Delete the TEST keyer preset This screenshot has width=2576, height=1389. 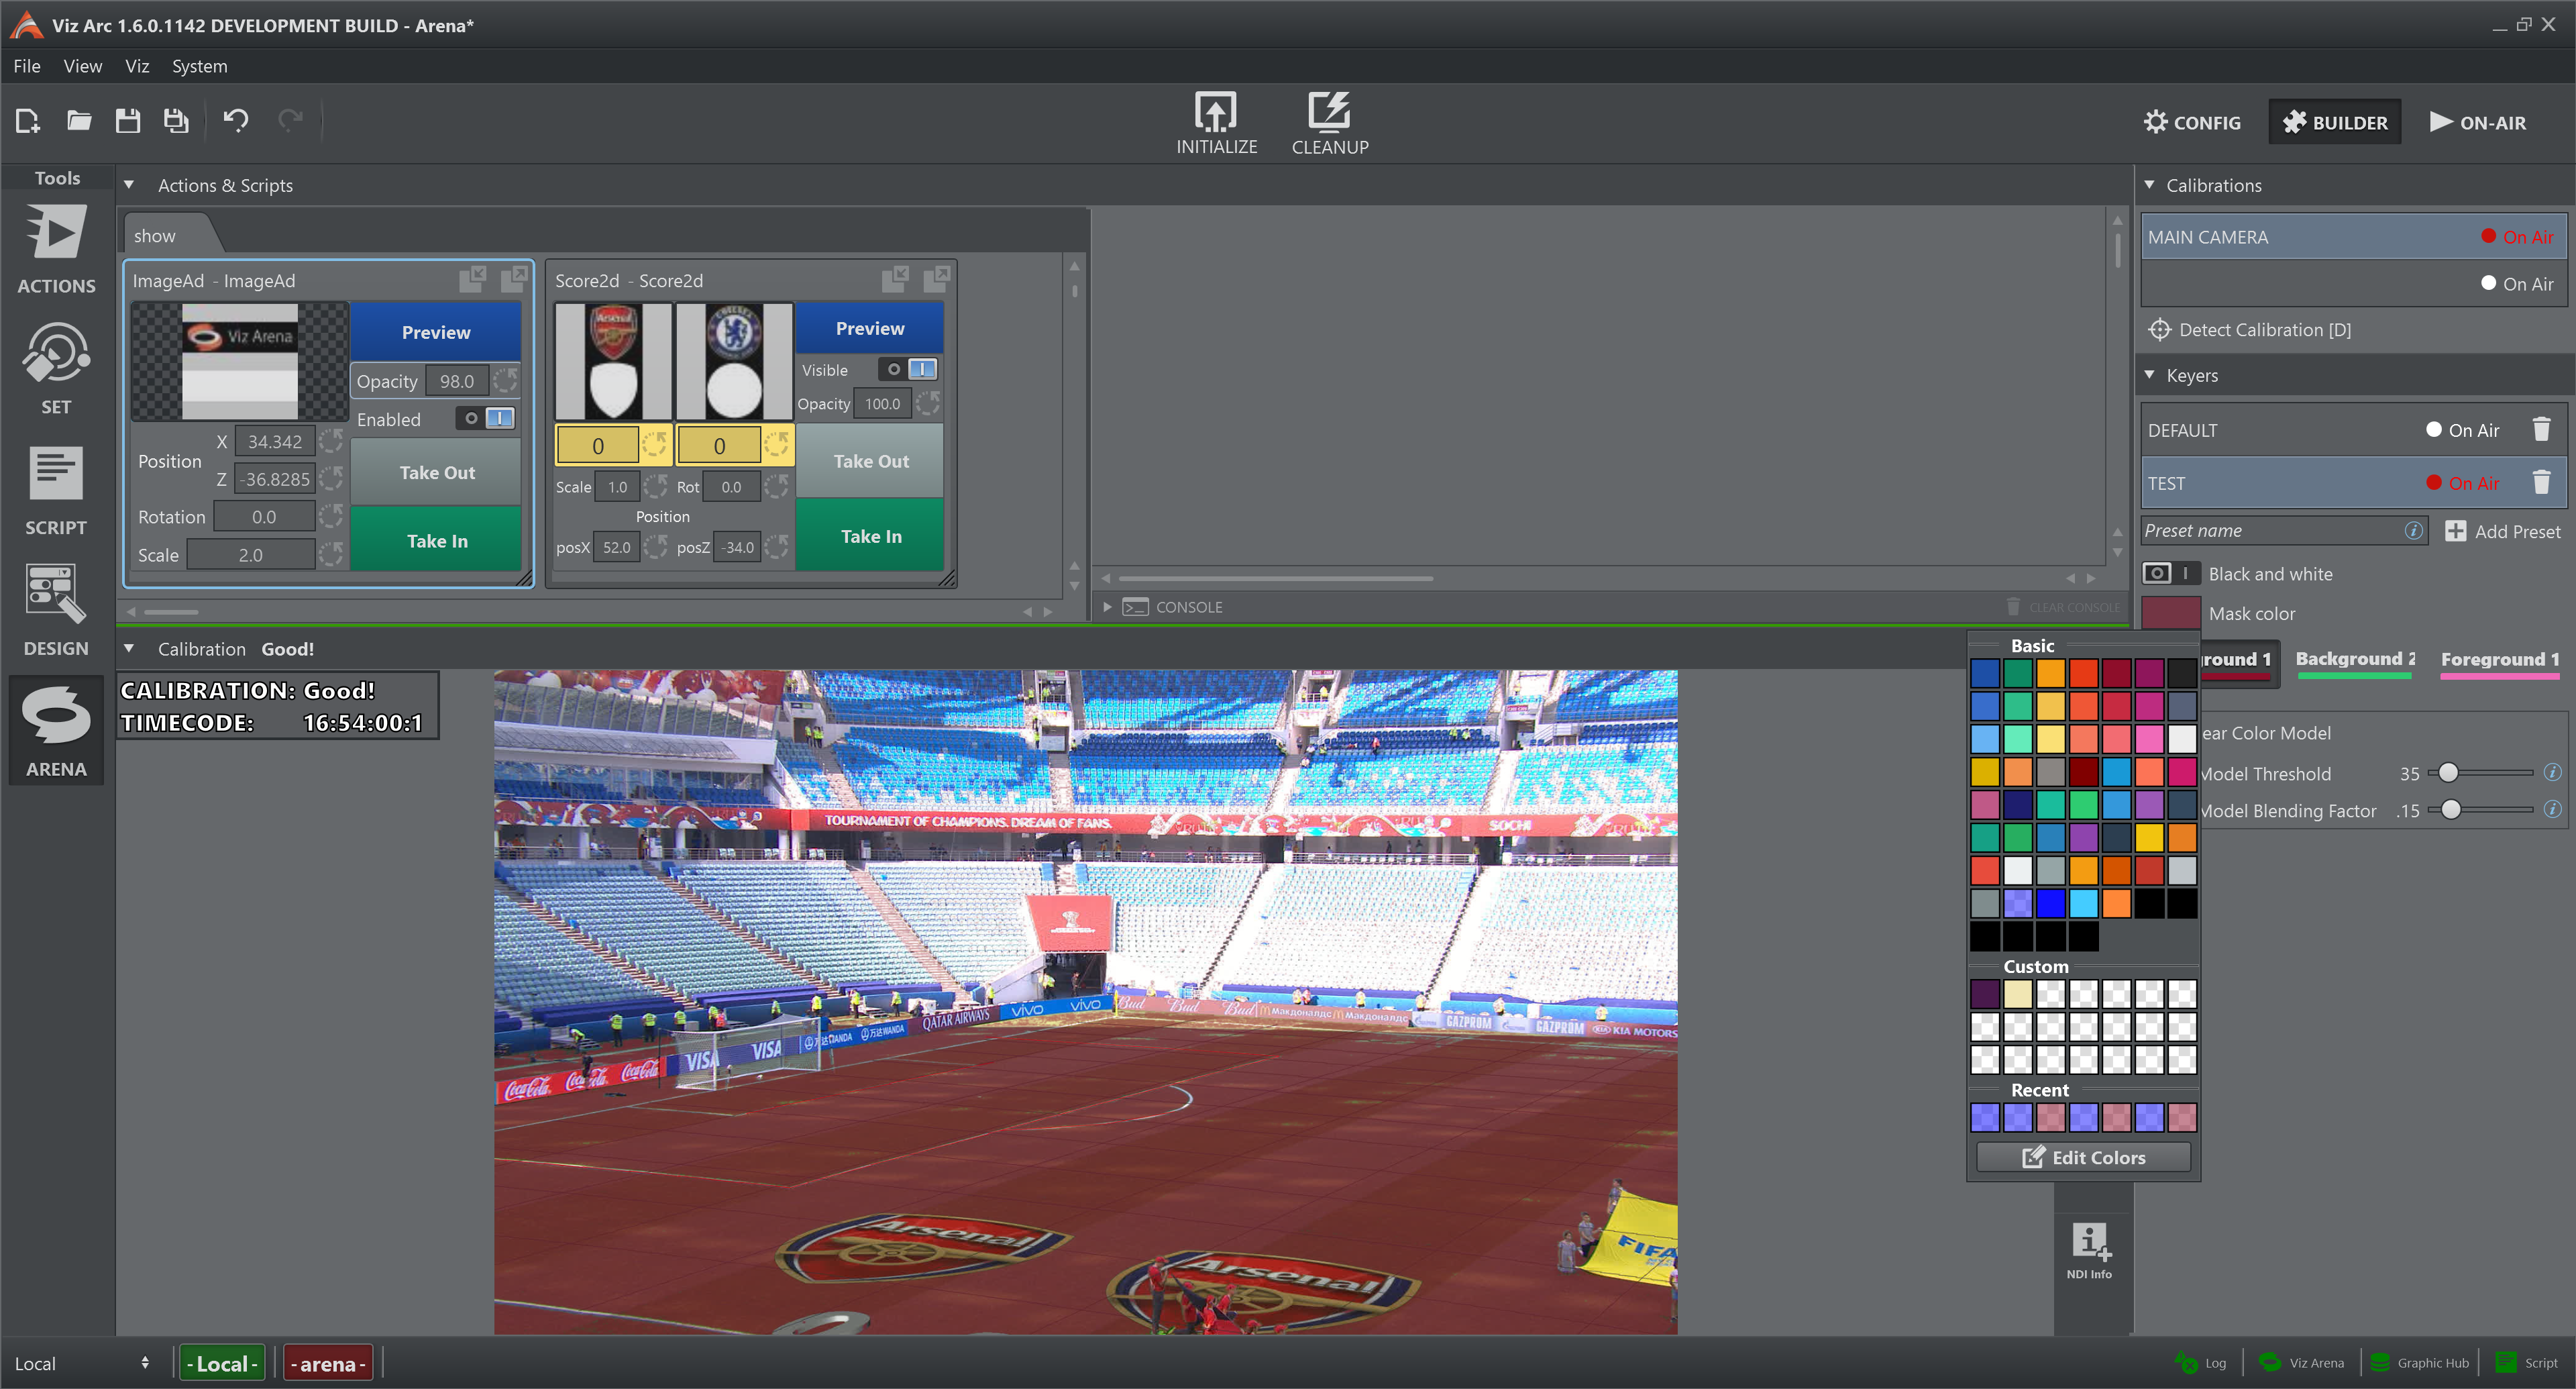click(x=2541, y=483)
